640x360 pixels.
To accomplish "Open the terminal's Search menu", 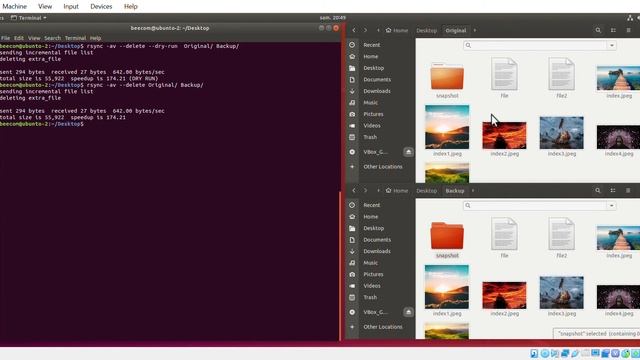I will pyautogui.click(x=52, y=38).
